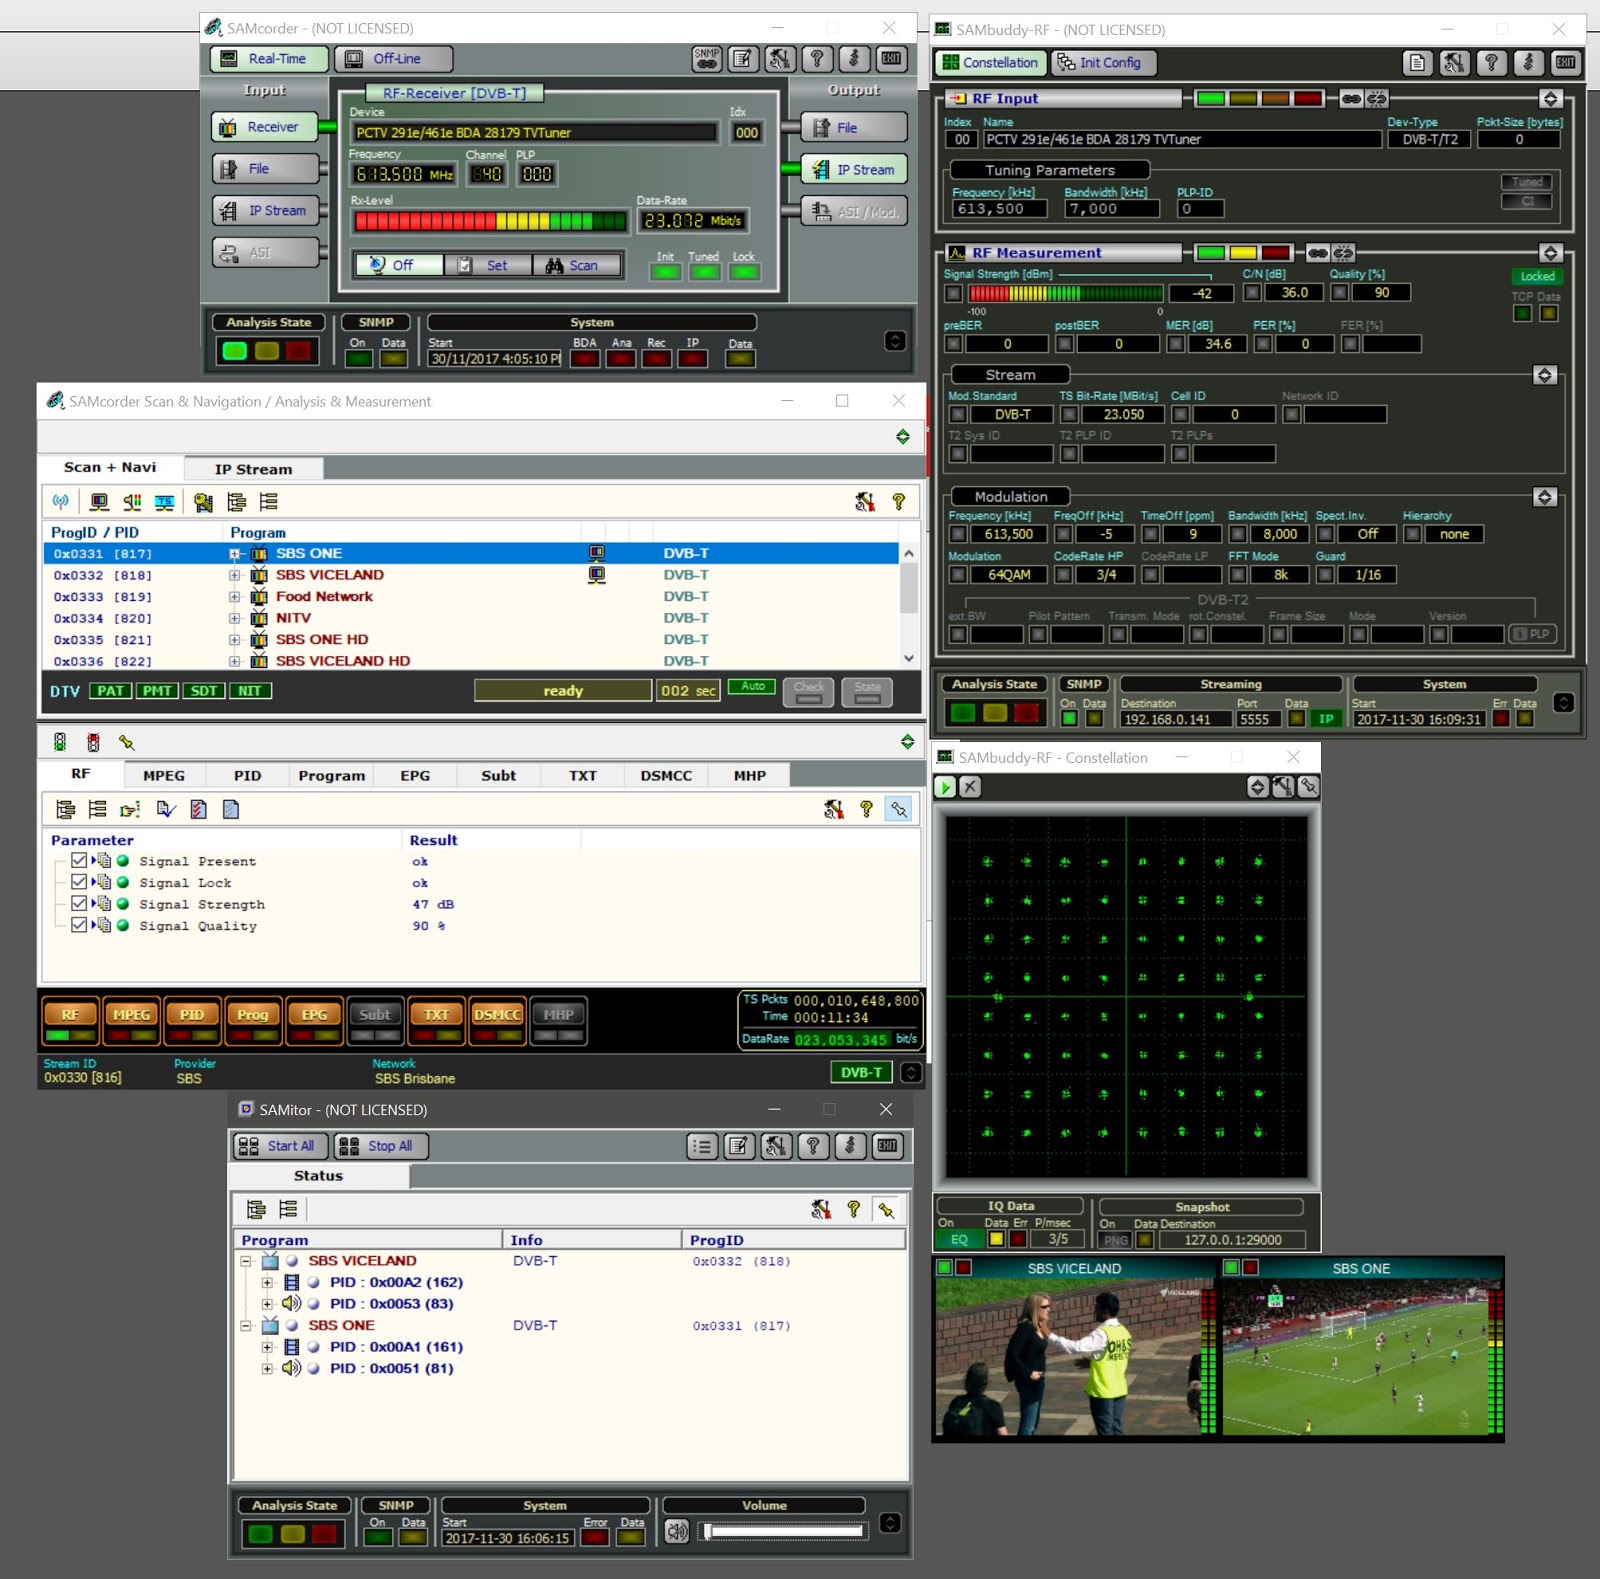Screen dimensions: 1600x1579
Task: Expand the SBS ONE program in scan list
Action: coord(235,554)
